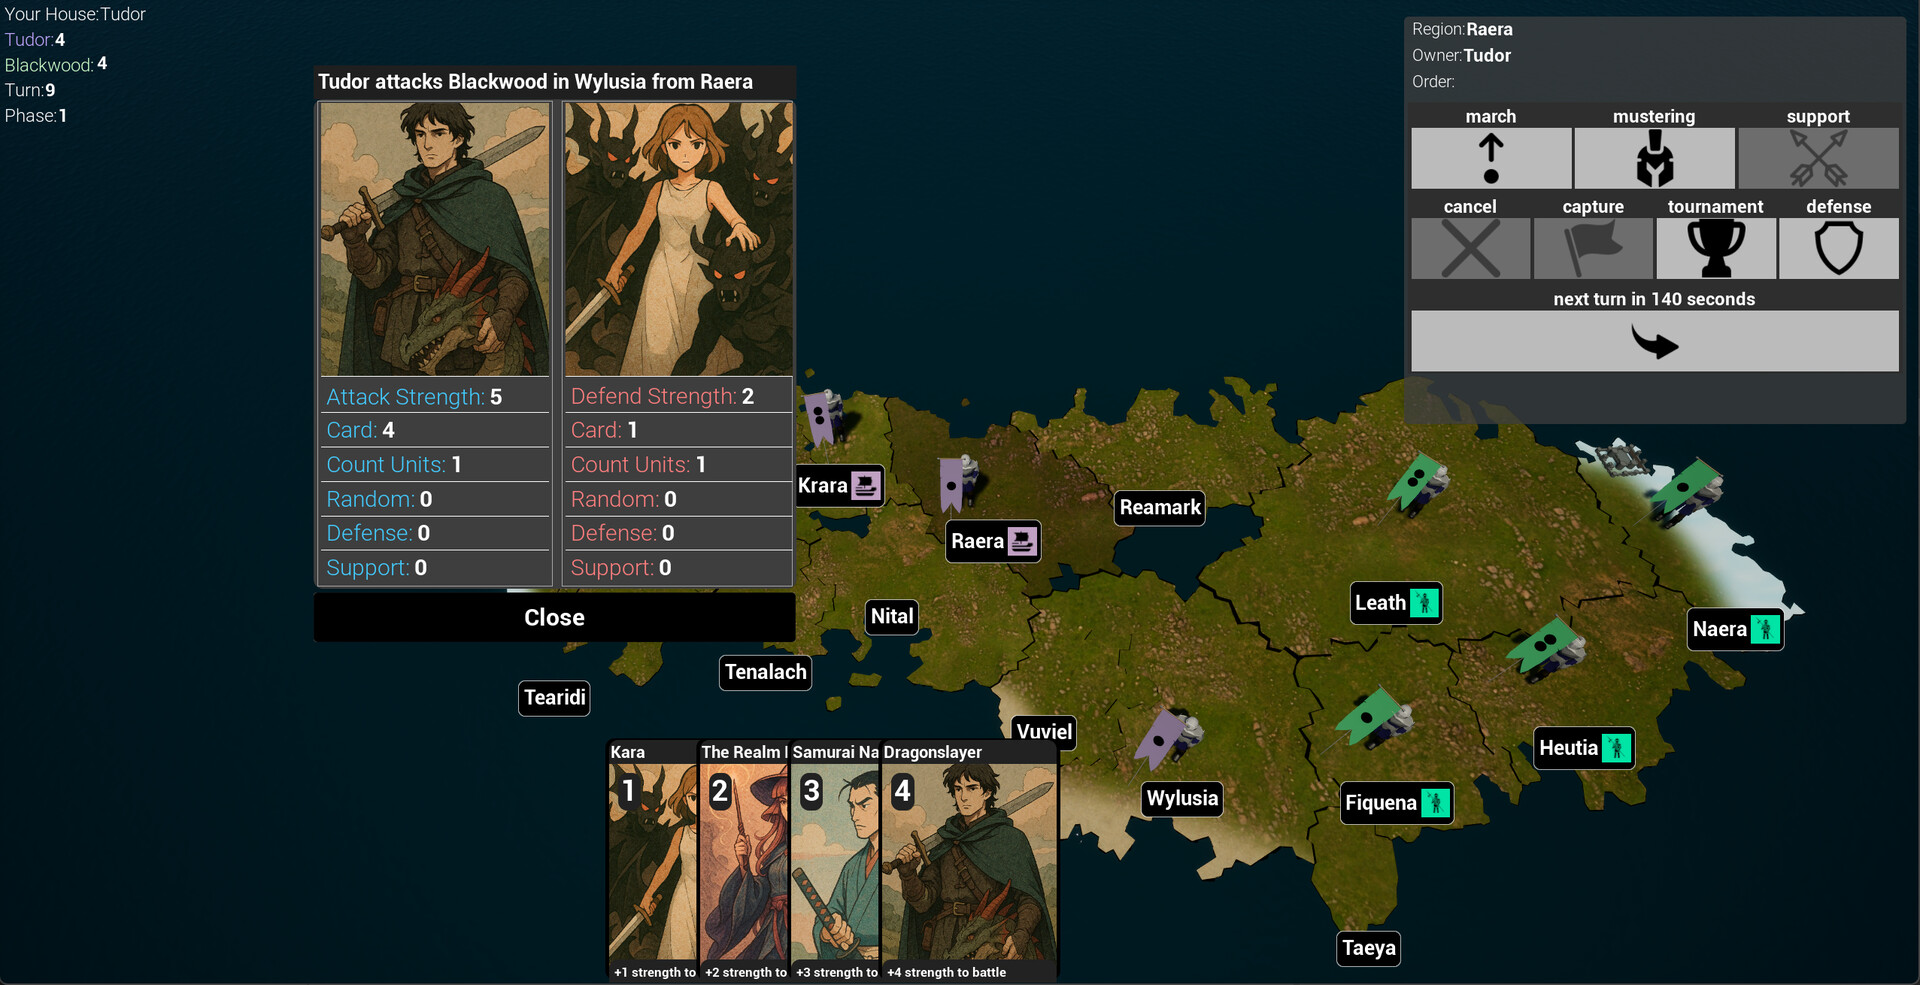Select the support crossed-arrows order
The width and height of the screenshot is (1920, 985).
coord(1818,158)
